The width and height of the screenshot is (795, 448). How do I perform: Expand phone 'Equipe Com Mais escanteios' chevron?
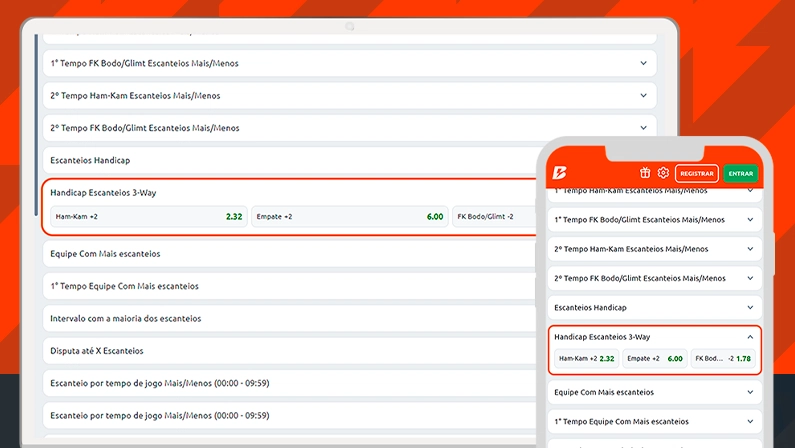750,392
